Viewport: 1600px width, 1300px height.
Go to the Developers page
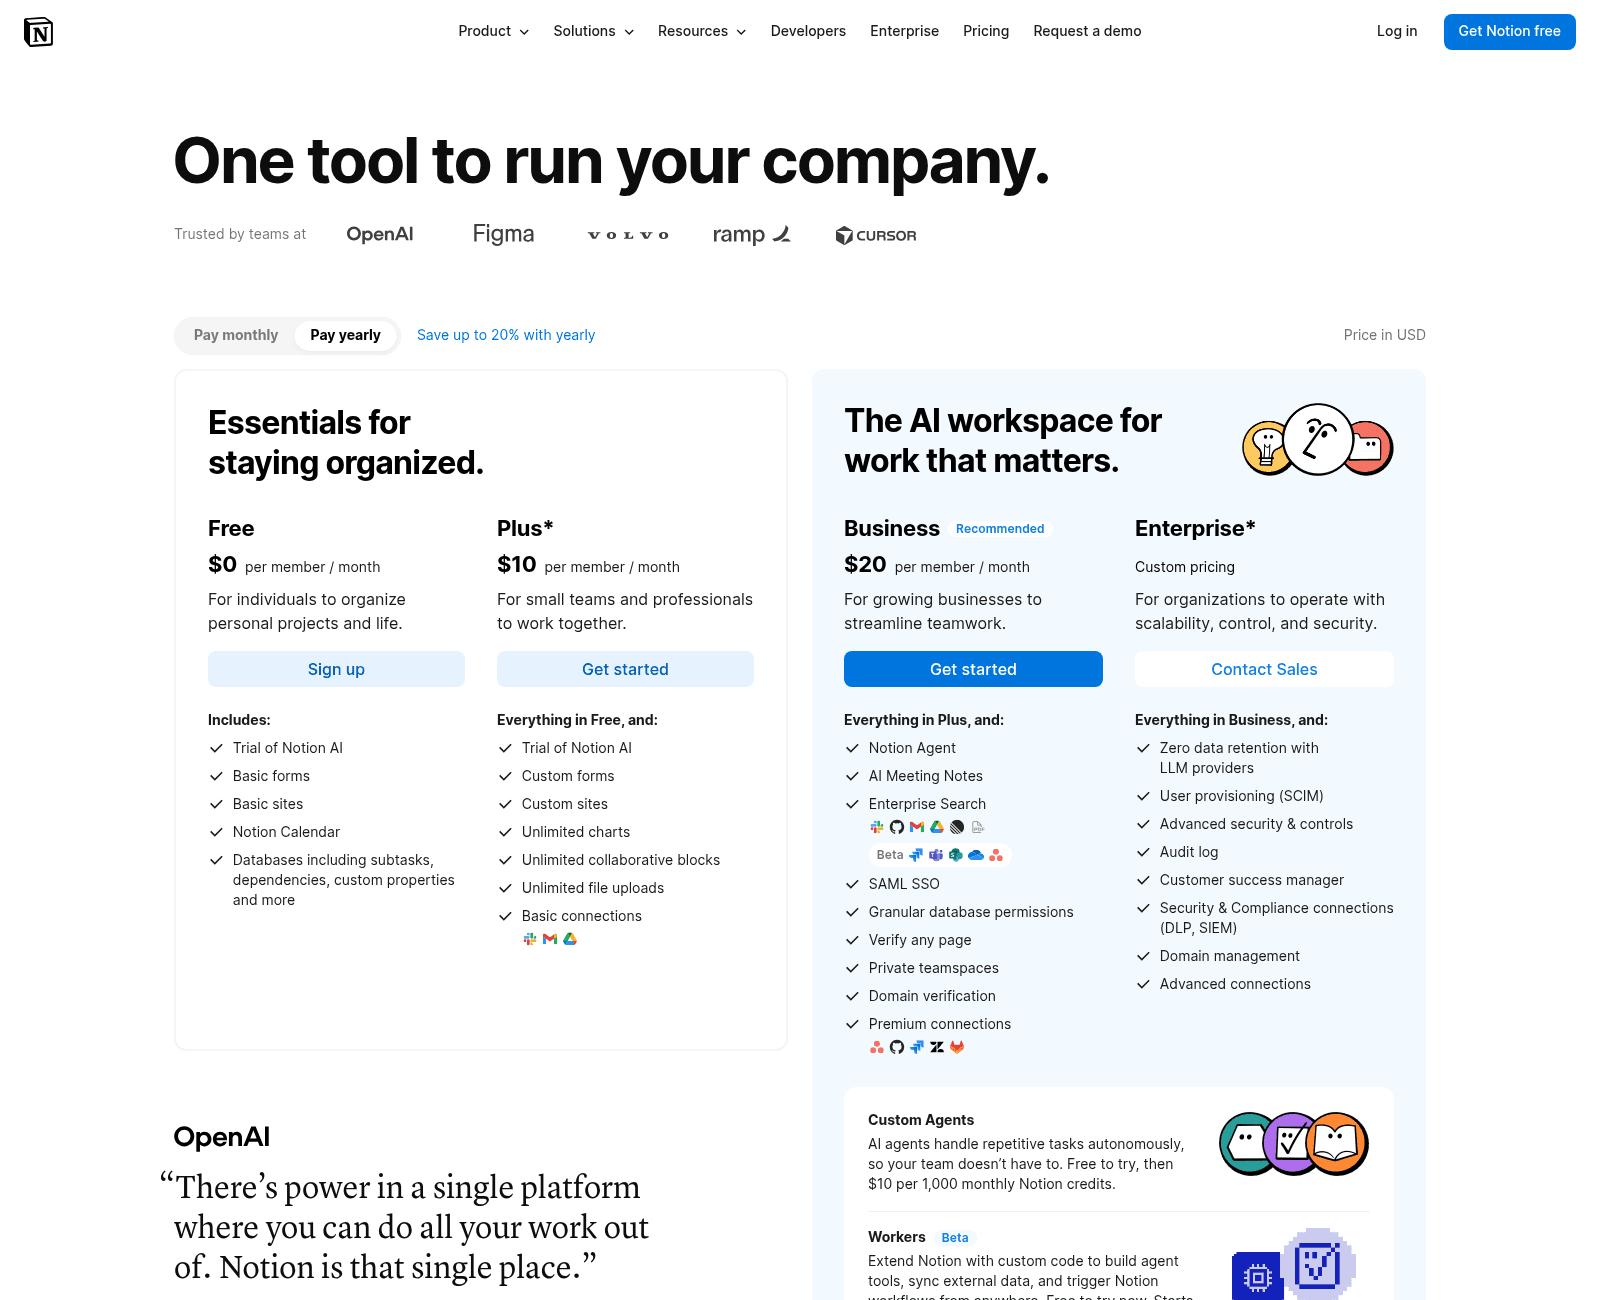[x=808, y=31]
